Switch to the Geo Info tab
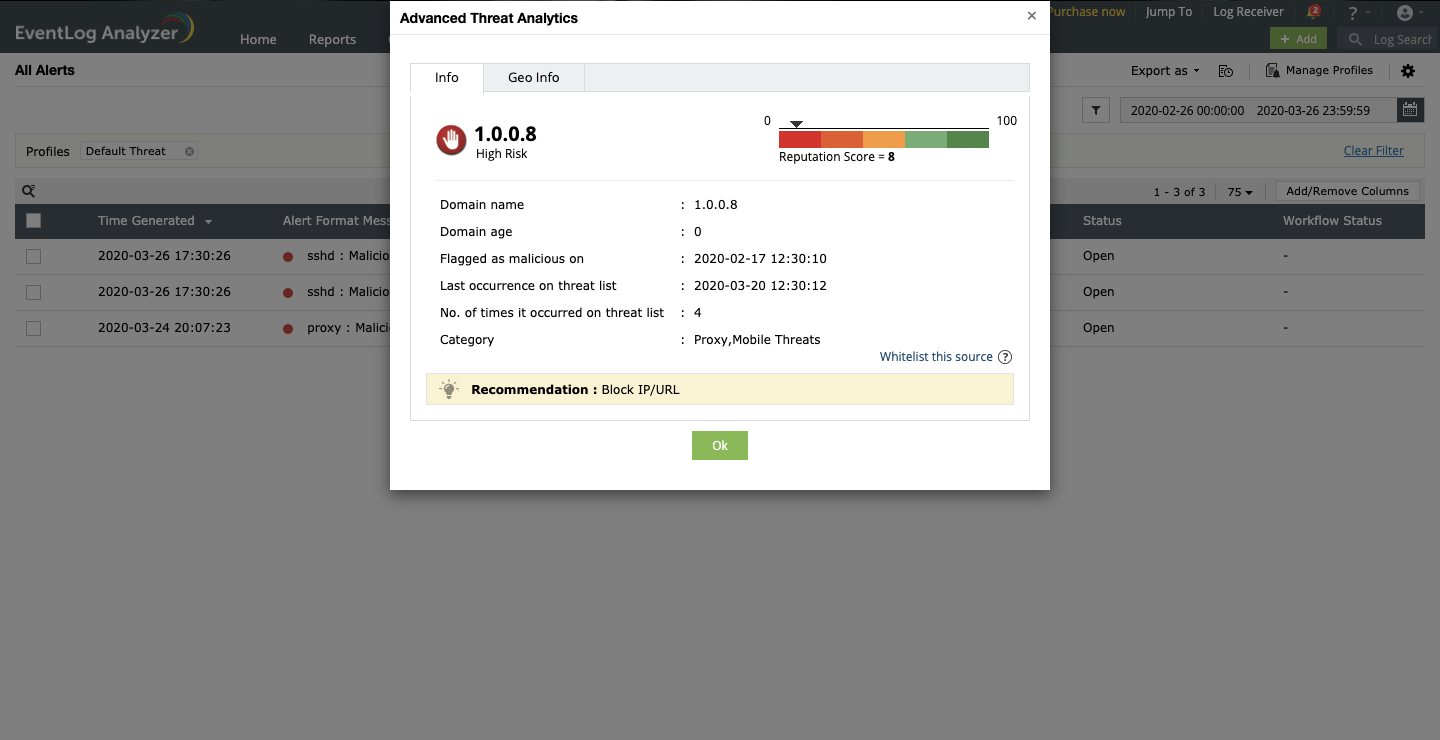Screen dimensions: 1440x740 [x=533, y=77]
